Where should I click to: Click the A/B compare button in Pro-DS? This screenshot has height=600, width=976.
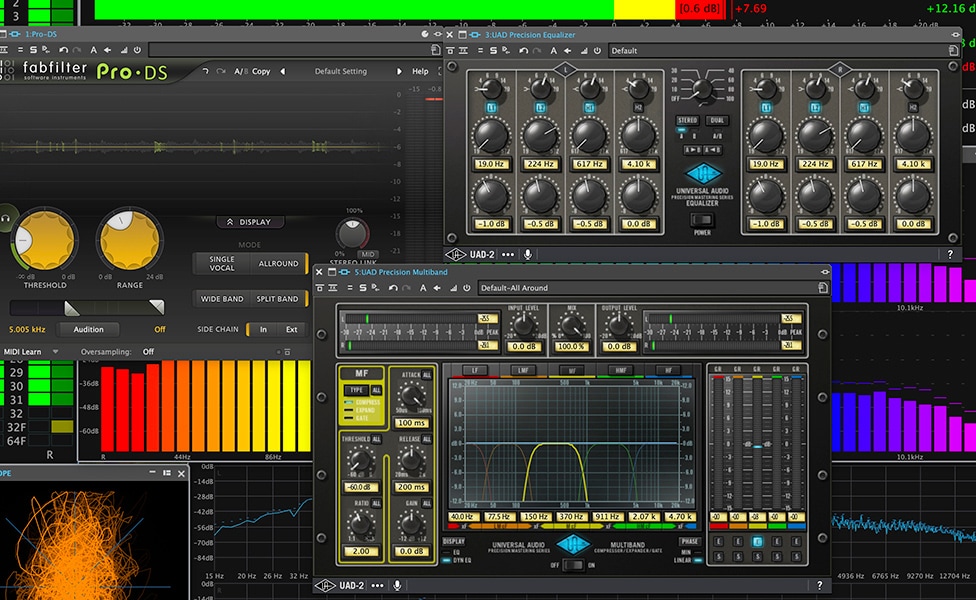coord(240,71)
